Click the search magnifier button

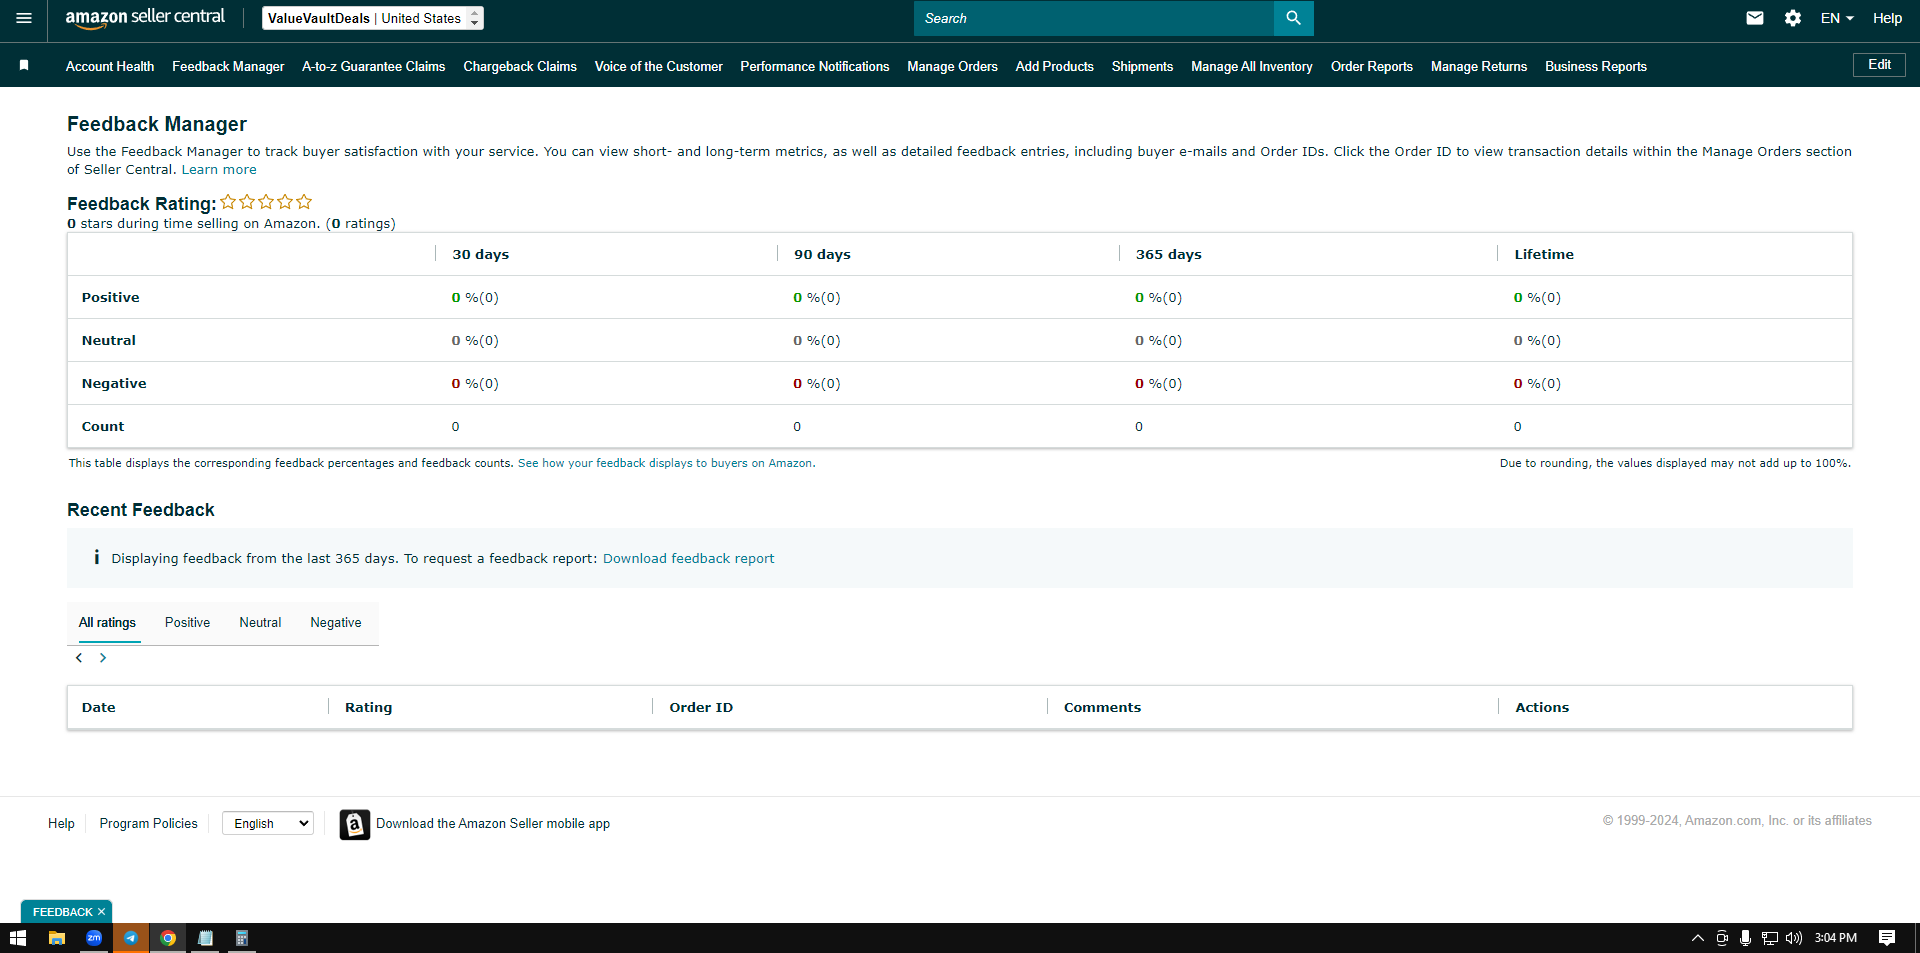1293,18
